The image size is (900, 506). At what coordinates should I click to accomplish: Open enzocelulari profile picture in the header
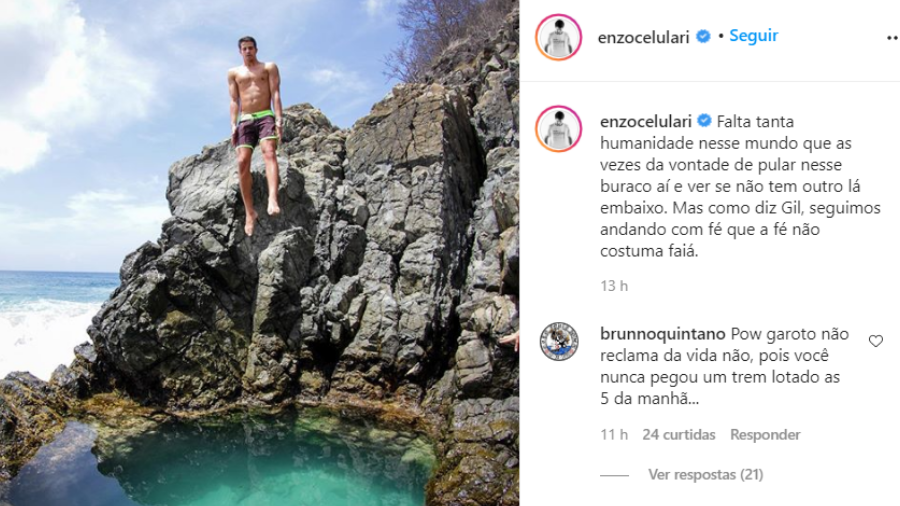(558, 37)
